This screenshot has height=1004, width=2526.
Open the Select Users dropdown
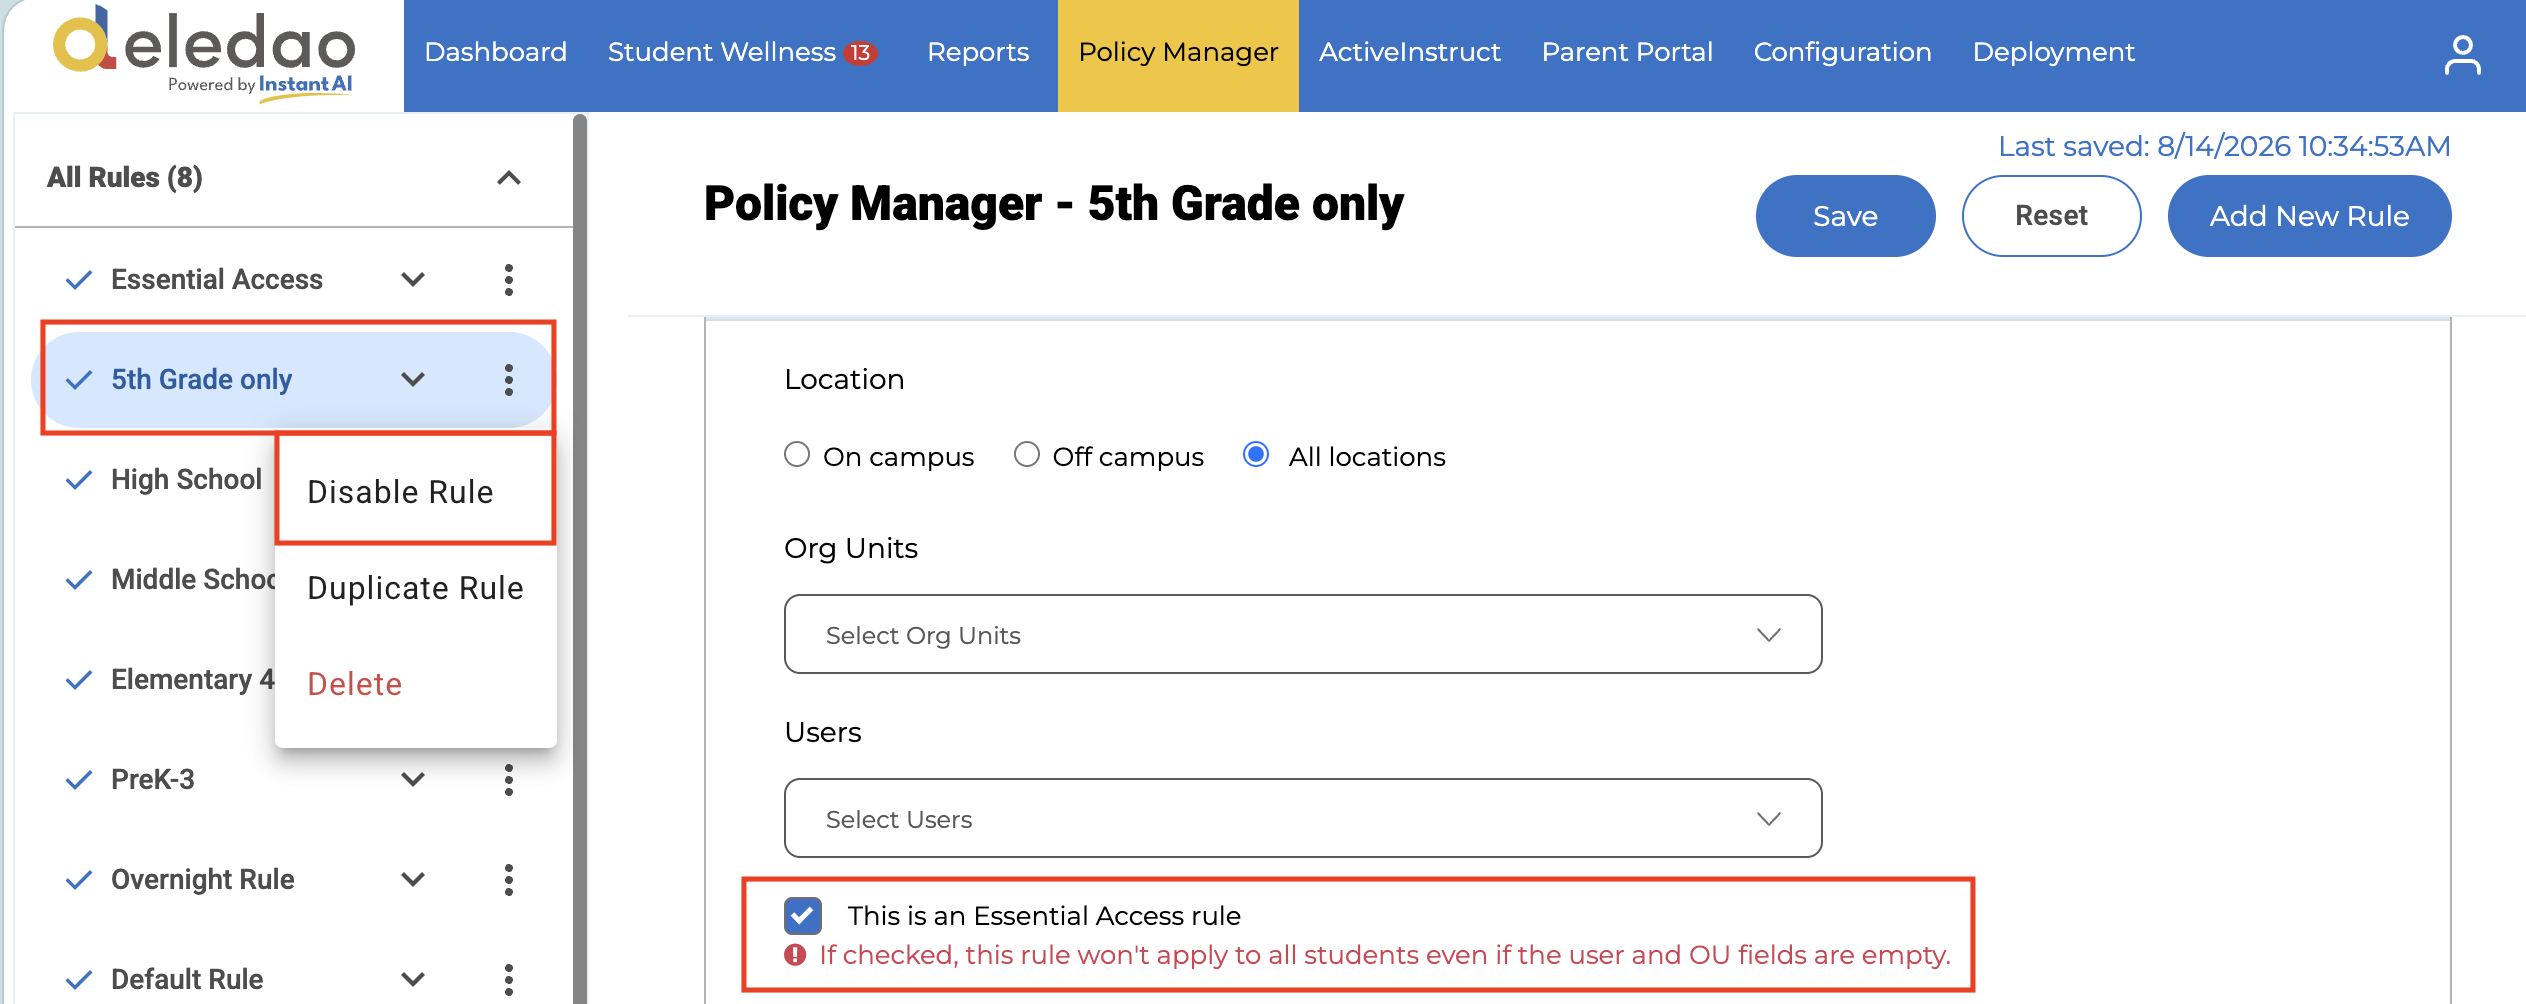pos(1303,818)
